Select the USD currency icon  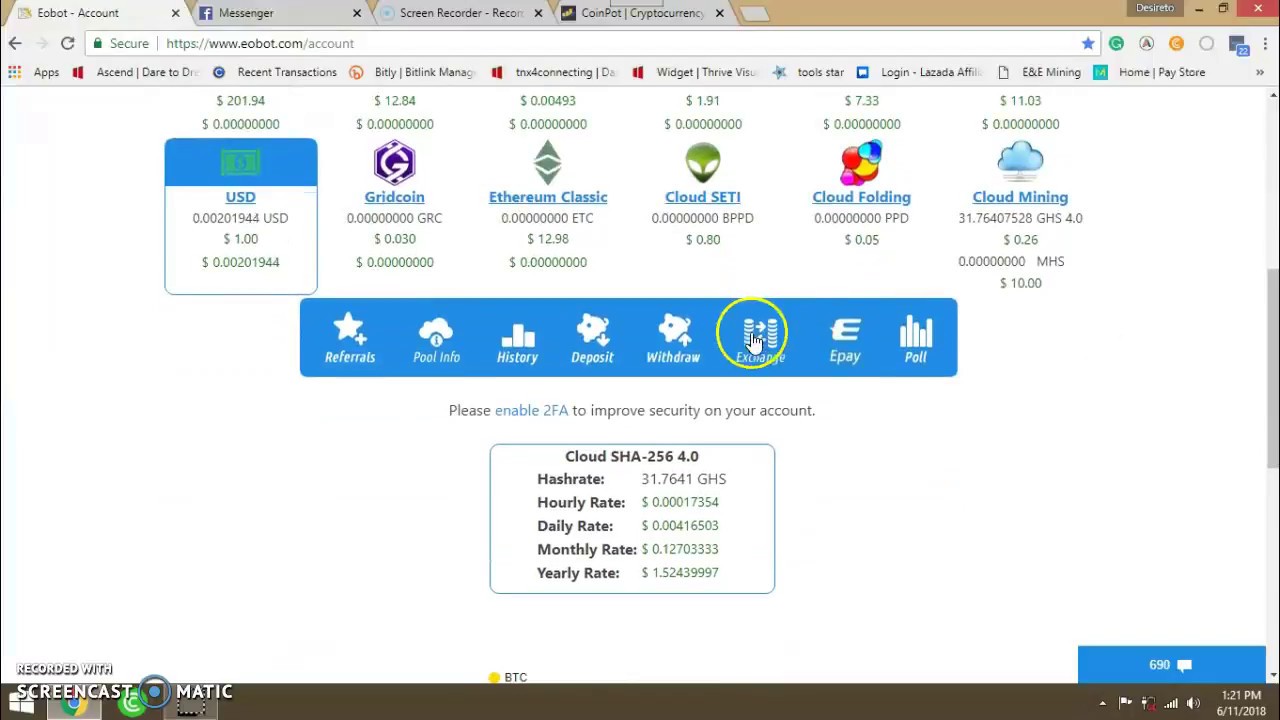[241, 162]
